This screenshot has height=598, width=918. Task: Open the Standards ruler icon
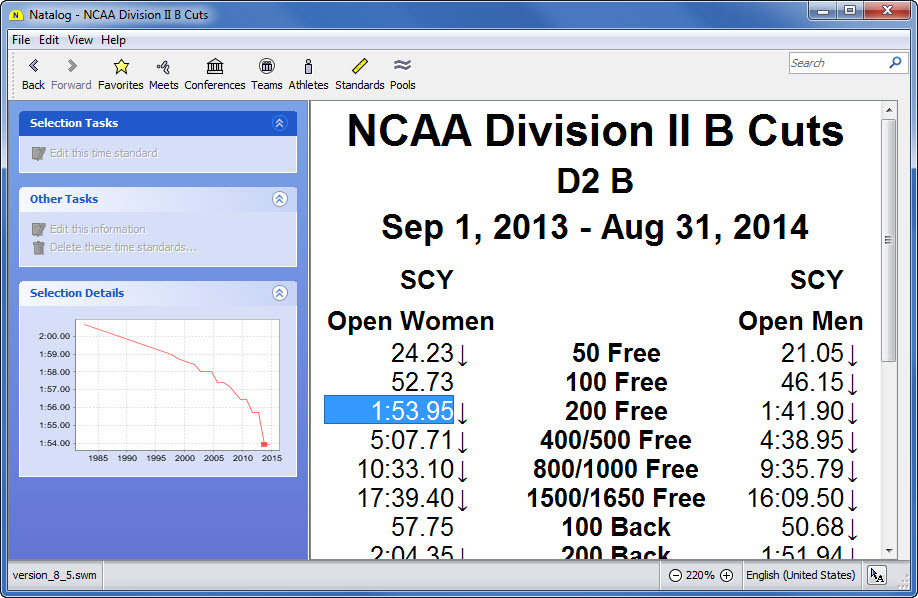[x=360, y=66]
